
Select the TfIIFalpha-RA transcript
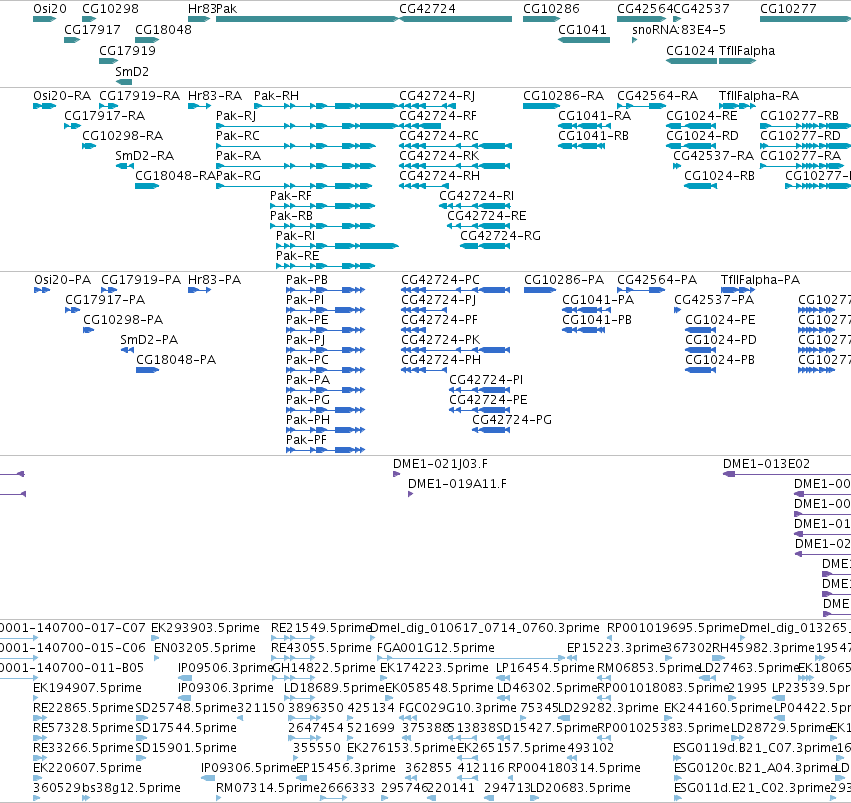737,106
